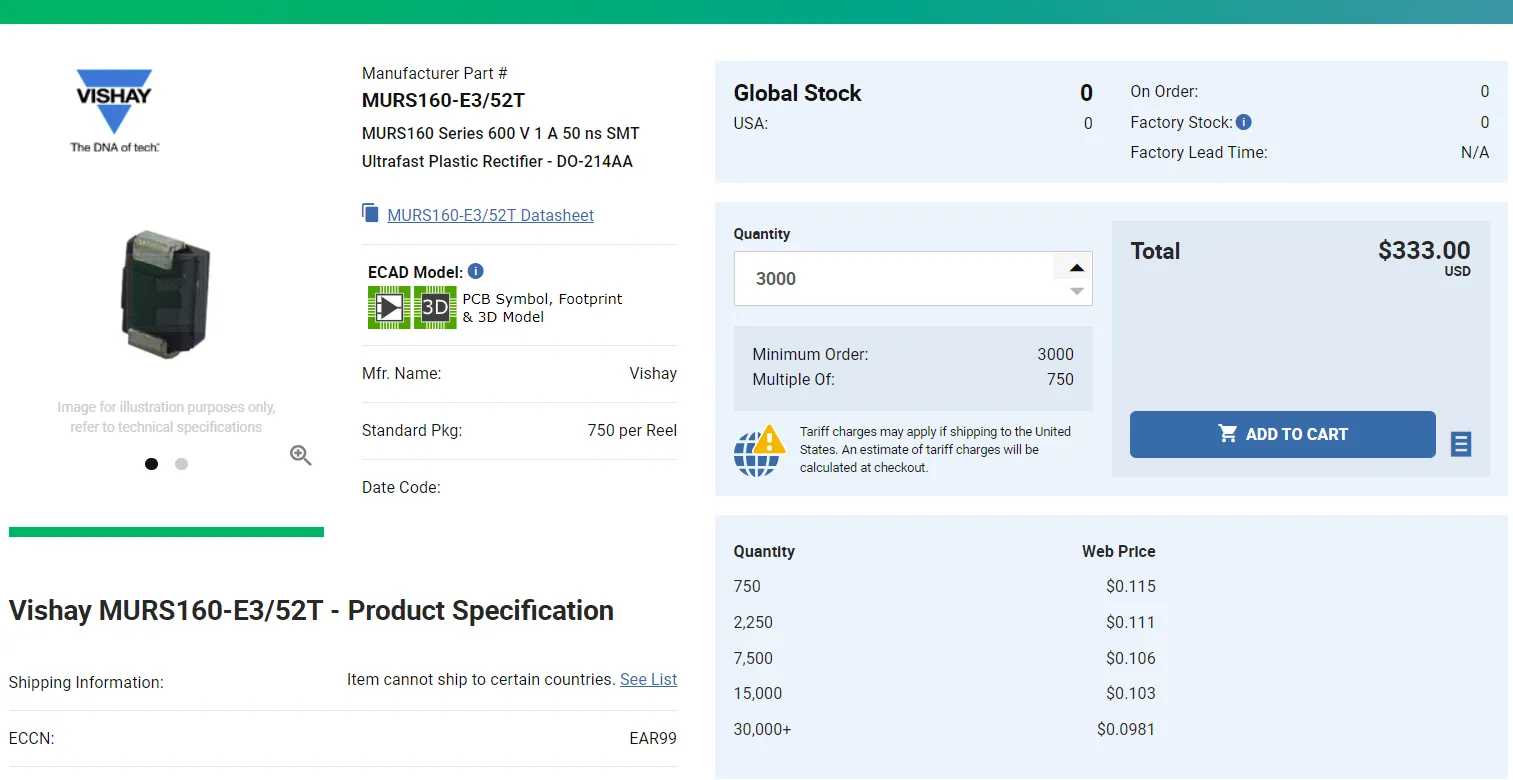This screenshot has width=1513, height=780.
Task: Increase quantity with the up arrow
Action: [x=1076, y=267]
